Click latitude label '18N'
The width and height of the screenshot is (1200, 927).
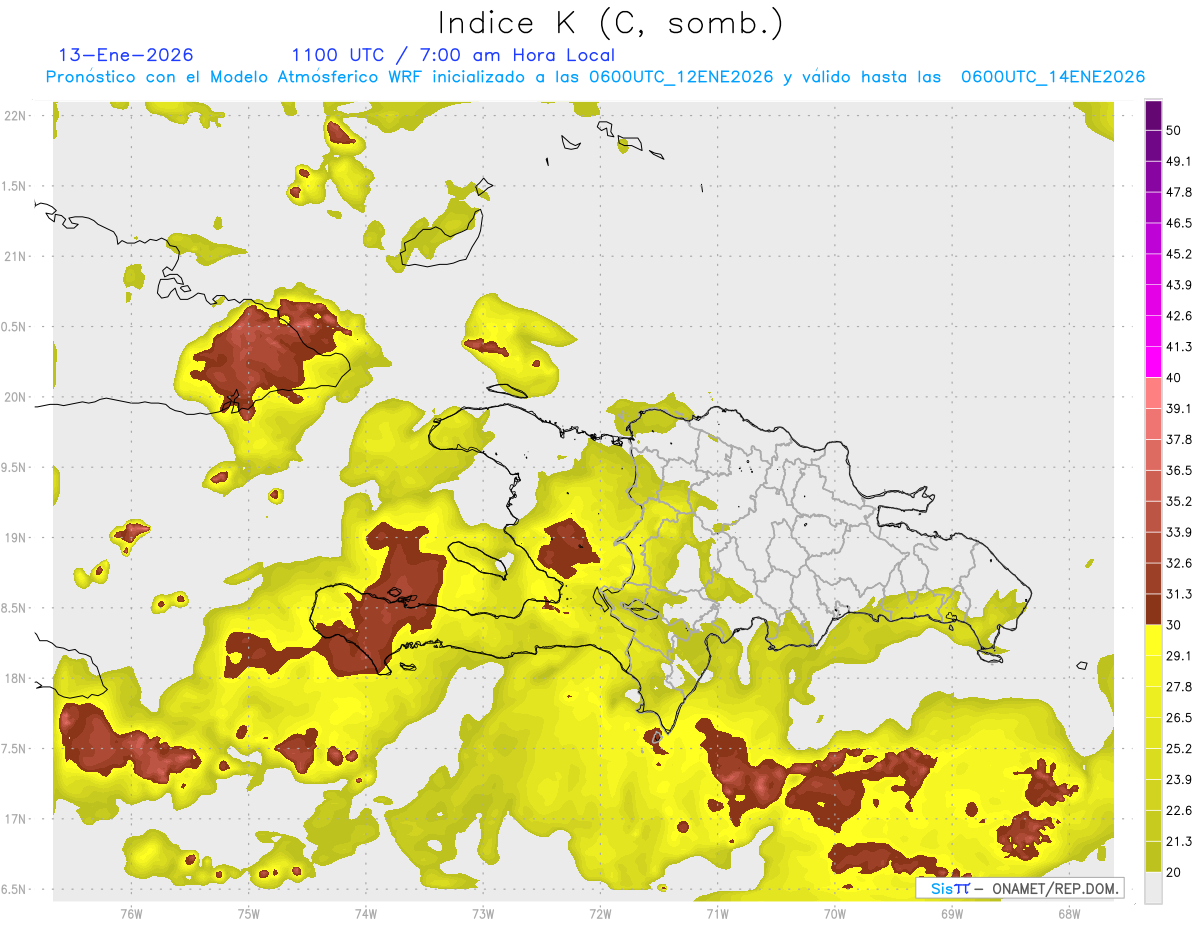pyautogui.click(x=15, y=678)
